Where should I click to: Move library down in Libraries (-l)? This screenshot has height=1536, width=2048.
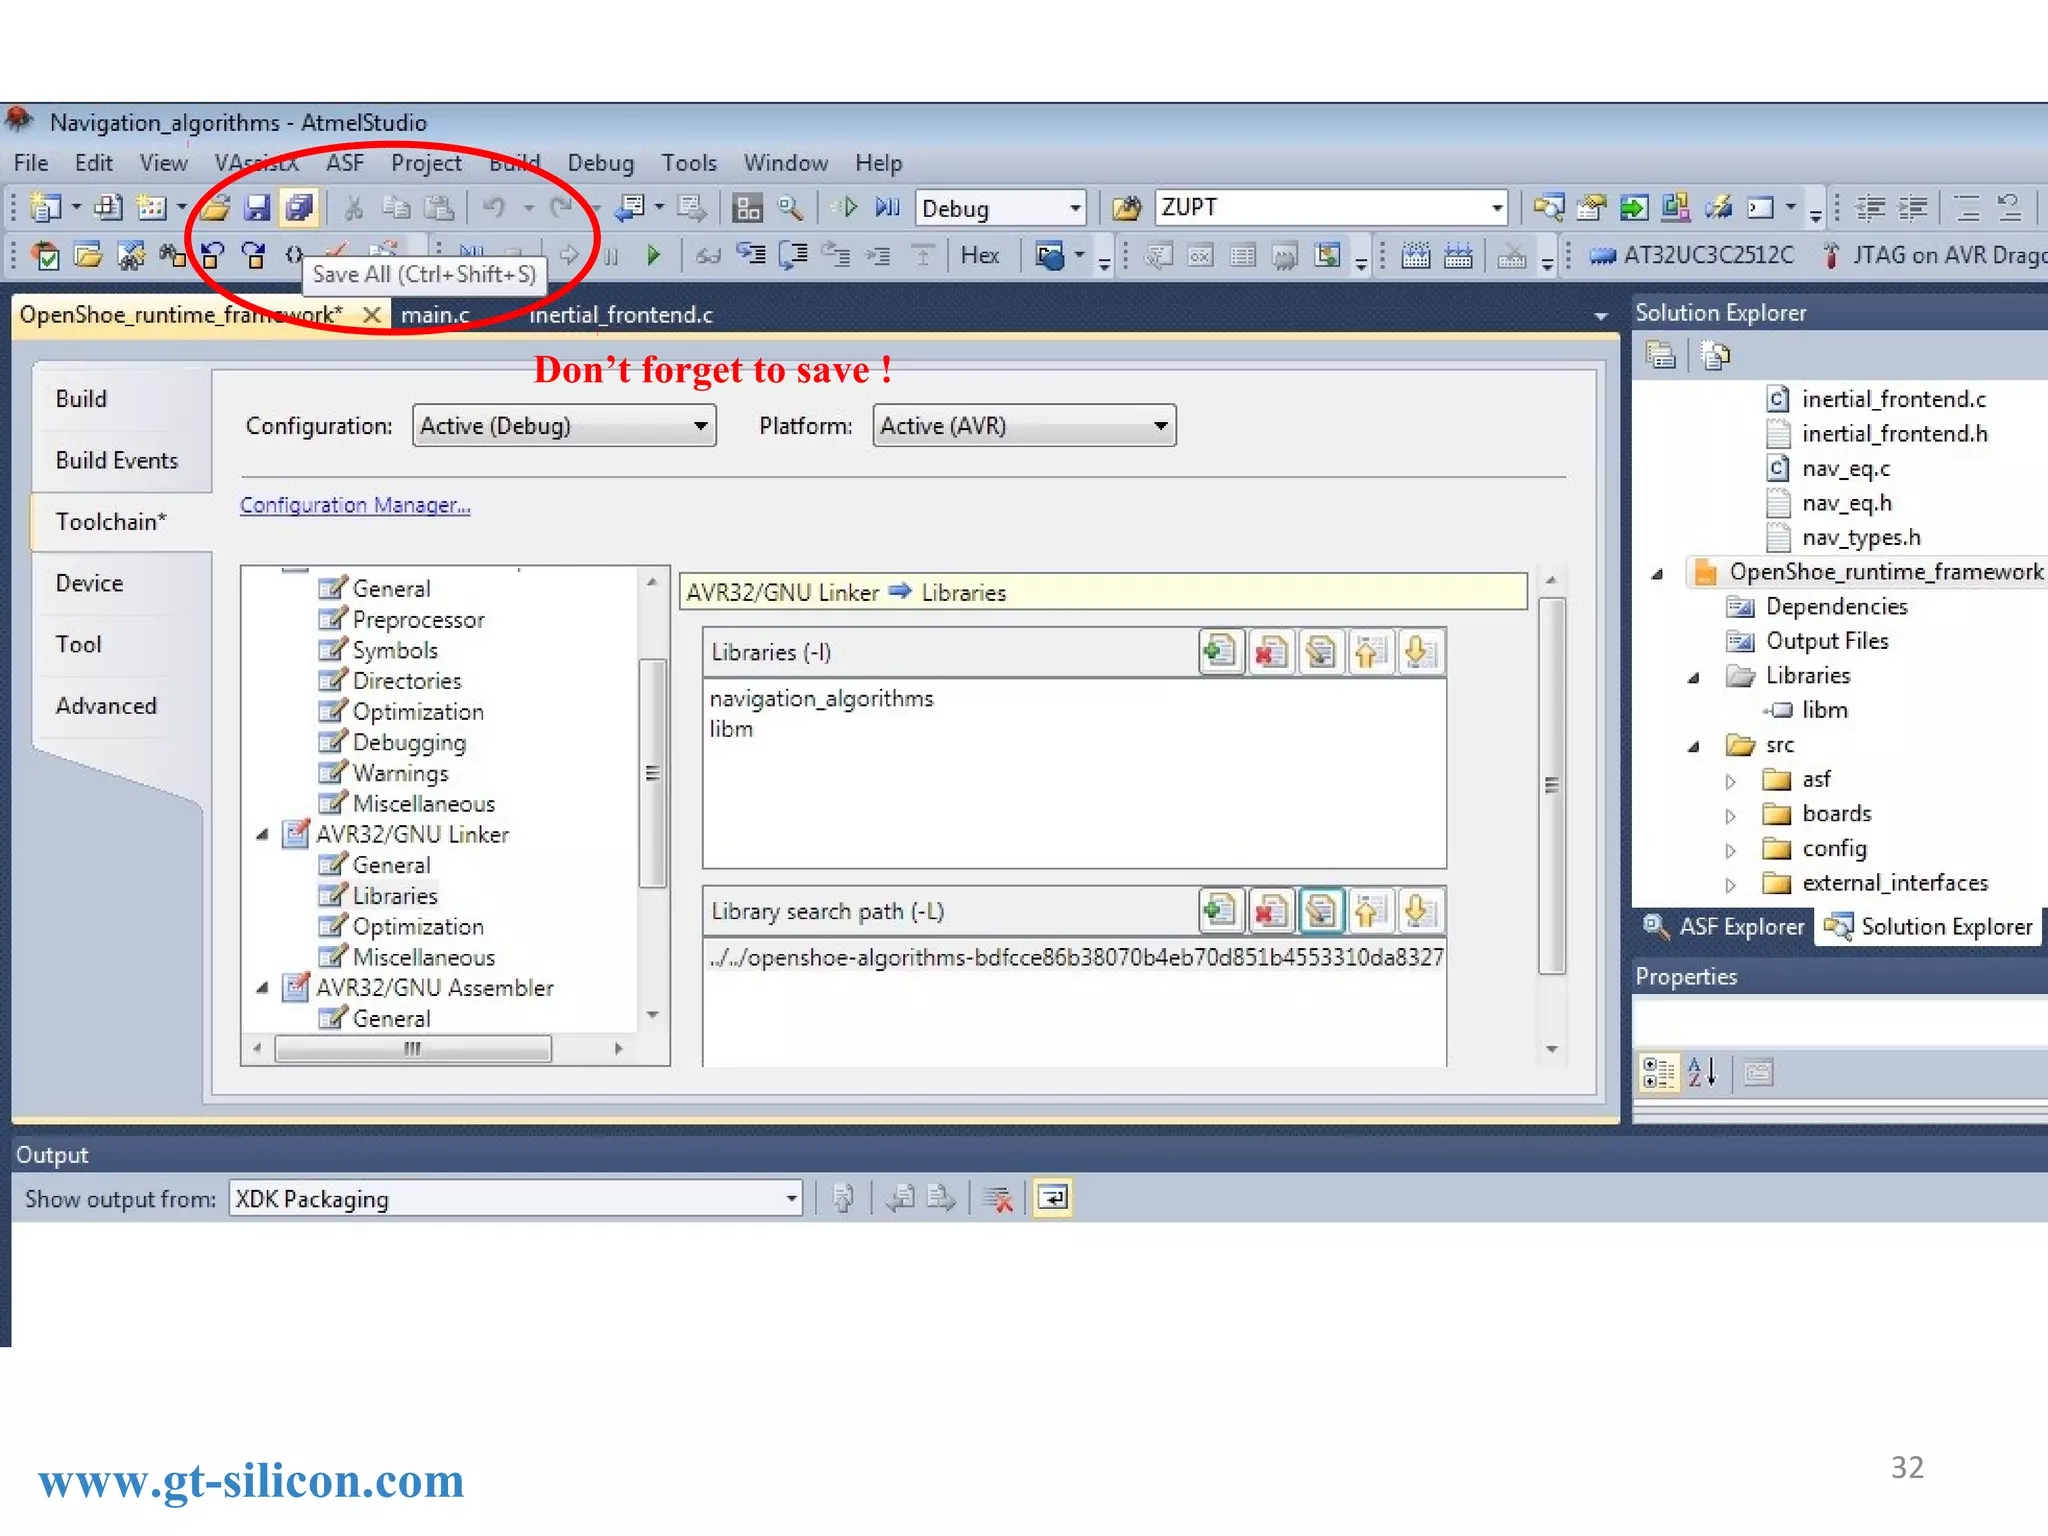[x=1419, y=653]
